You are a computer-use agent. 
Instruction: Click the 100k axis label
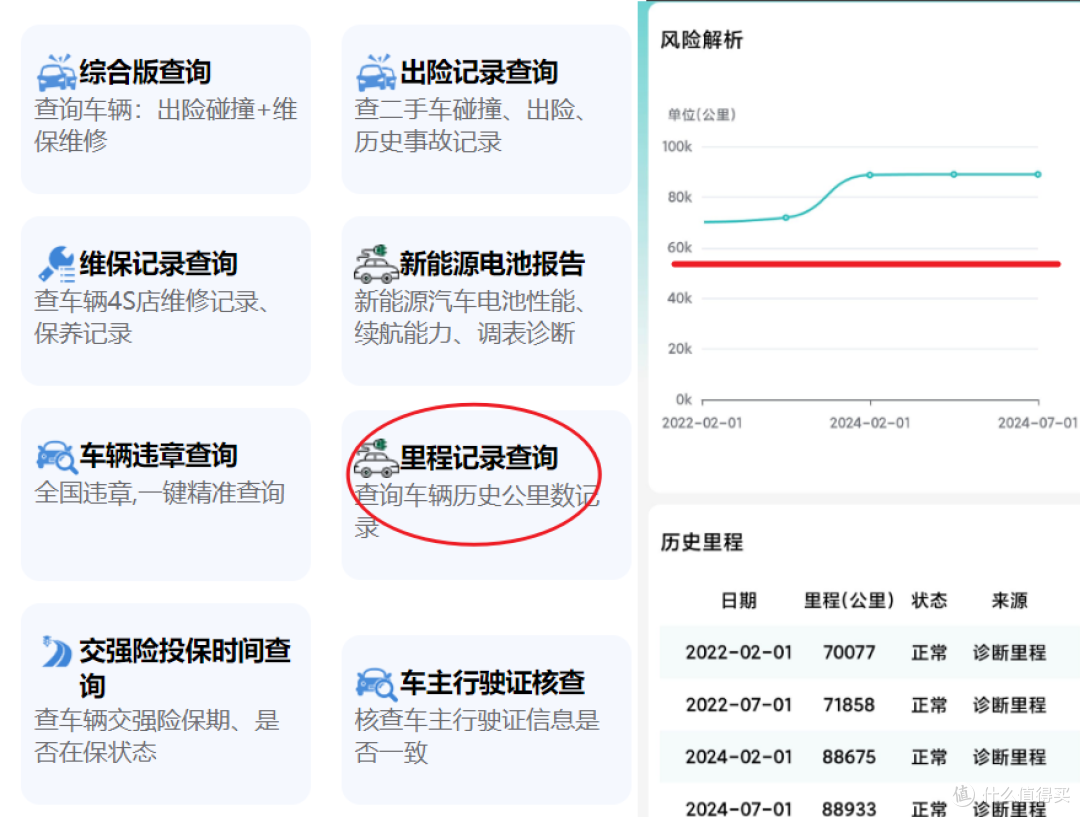[x=677, y=147]
